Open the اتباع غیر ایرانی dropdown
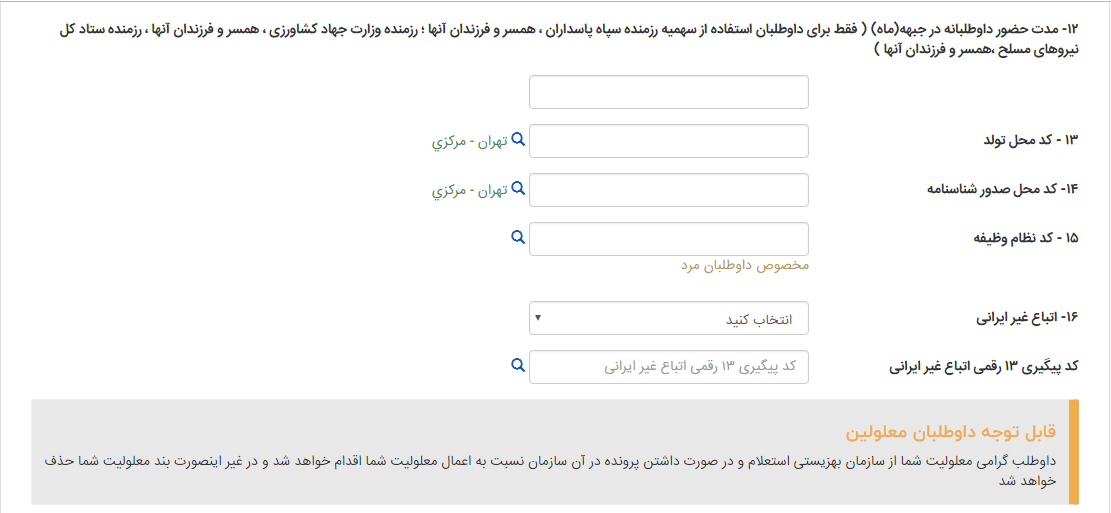Screen dimensions: 1111x513 [669, 317]
